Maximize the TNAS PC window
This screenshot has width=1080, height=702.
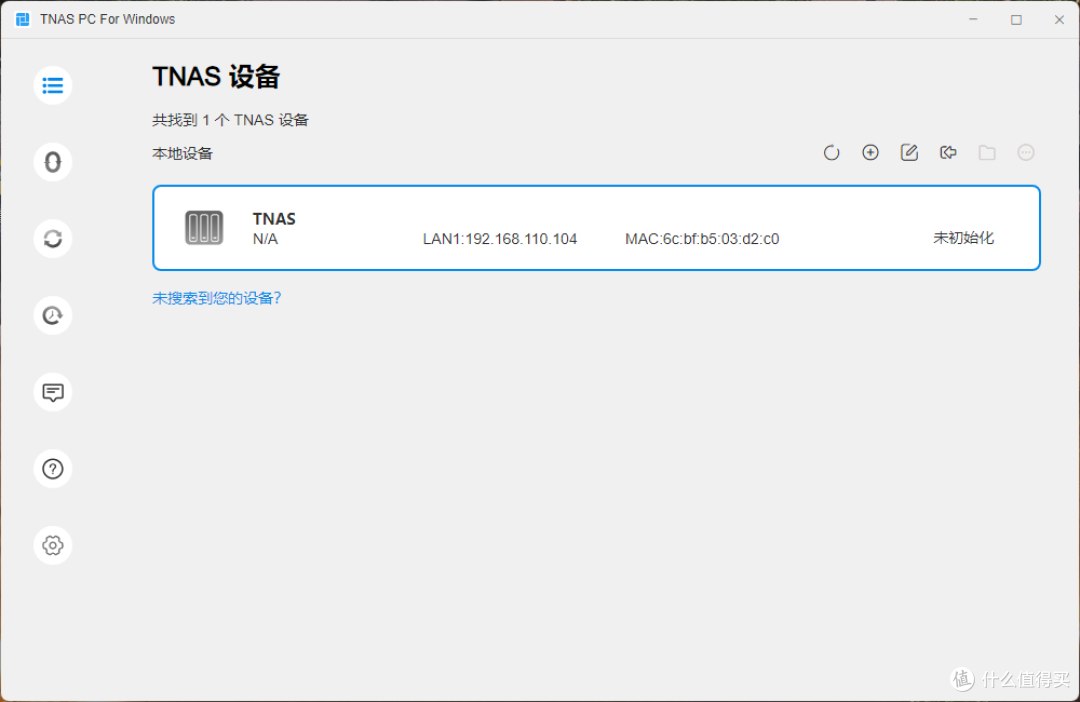coord(1016,19)
